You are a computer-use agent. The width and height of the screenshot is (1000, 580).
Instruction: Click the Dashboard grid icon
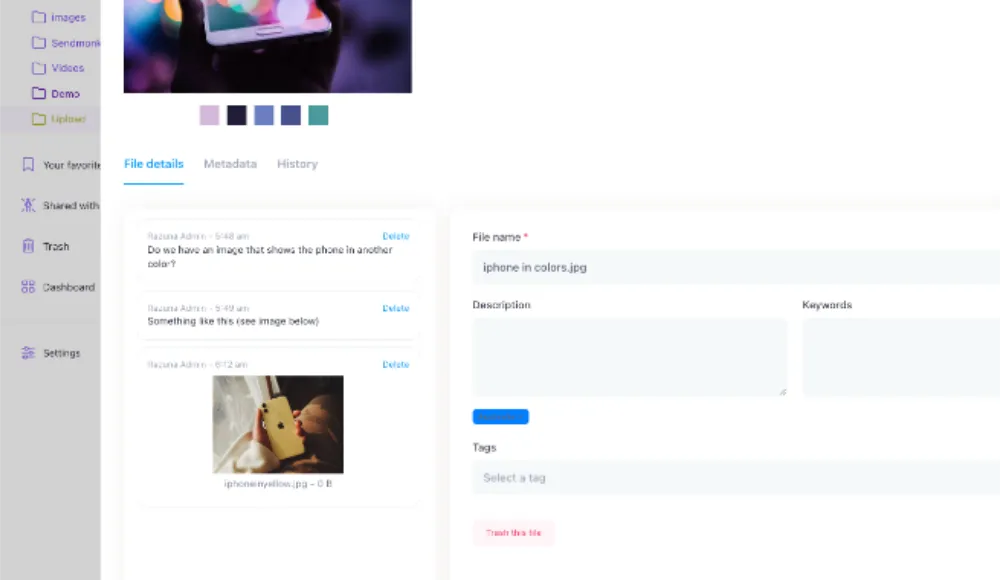point(28,287)
